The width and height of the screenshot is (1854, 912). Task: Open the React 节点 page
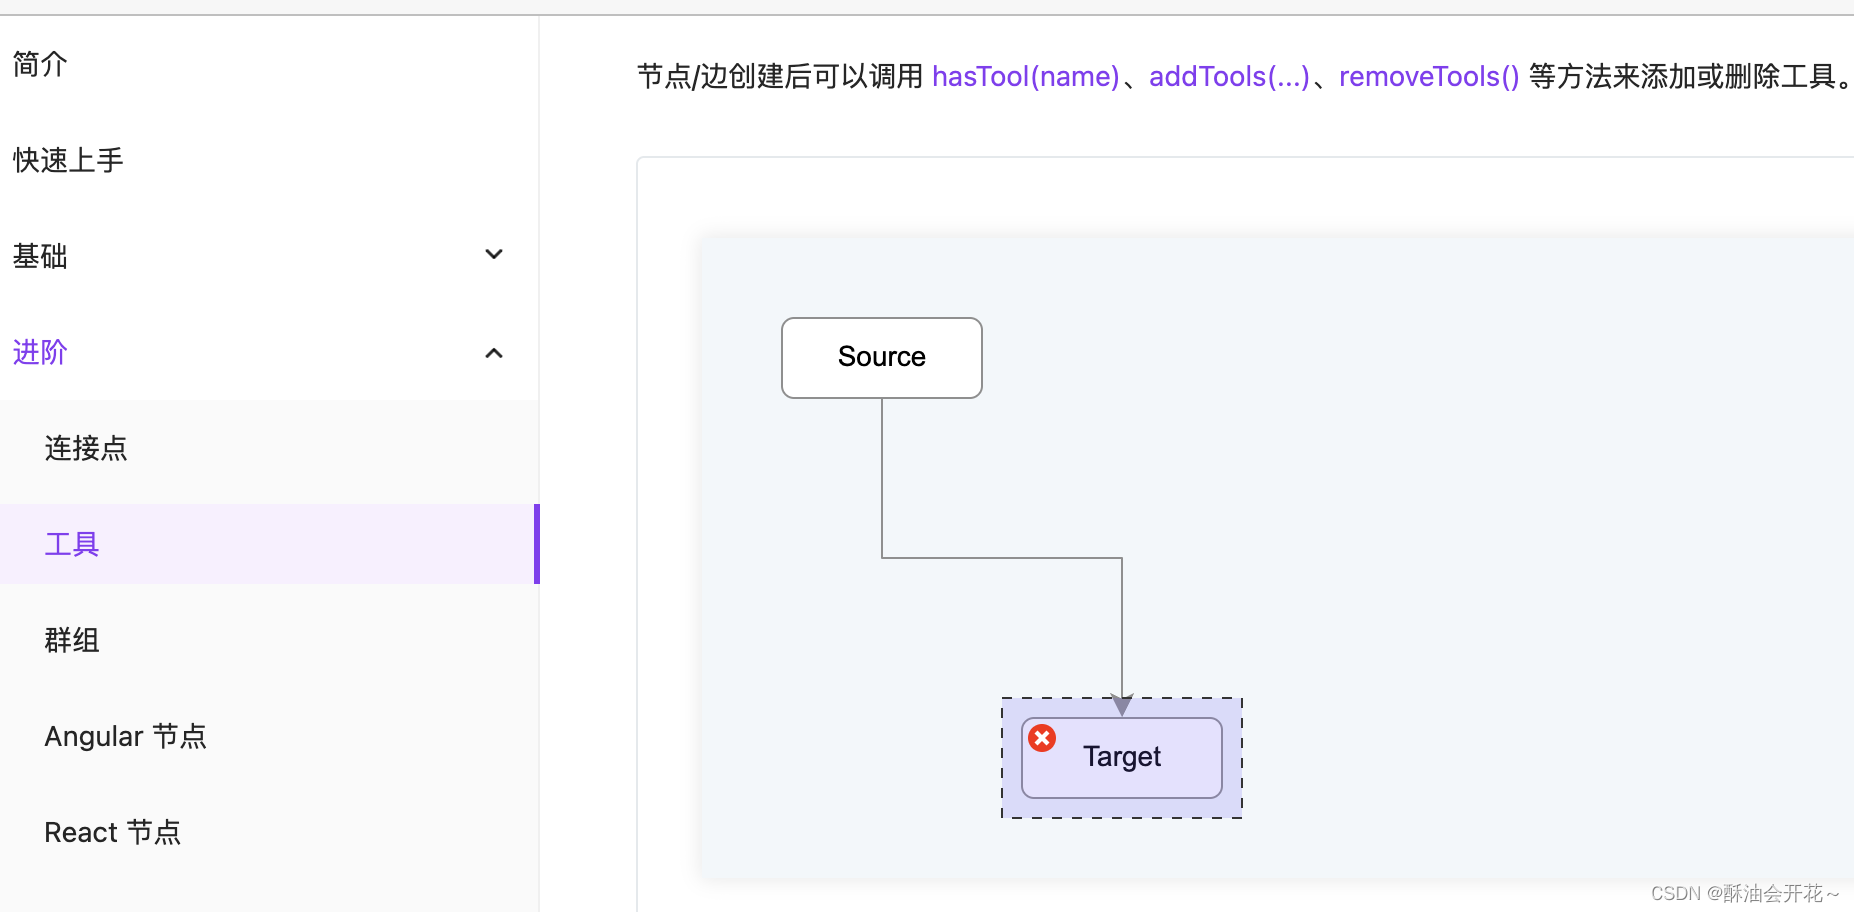click(113, 832)
